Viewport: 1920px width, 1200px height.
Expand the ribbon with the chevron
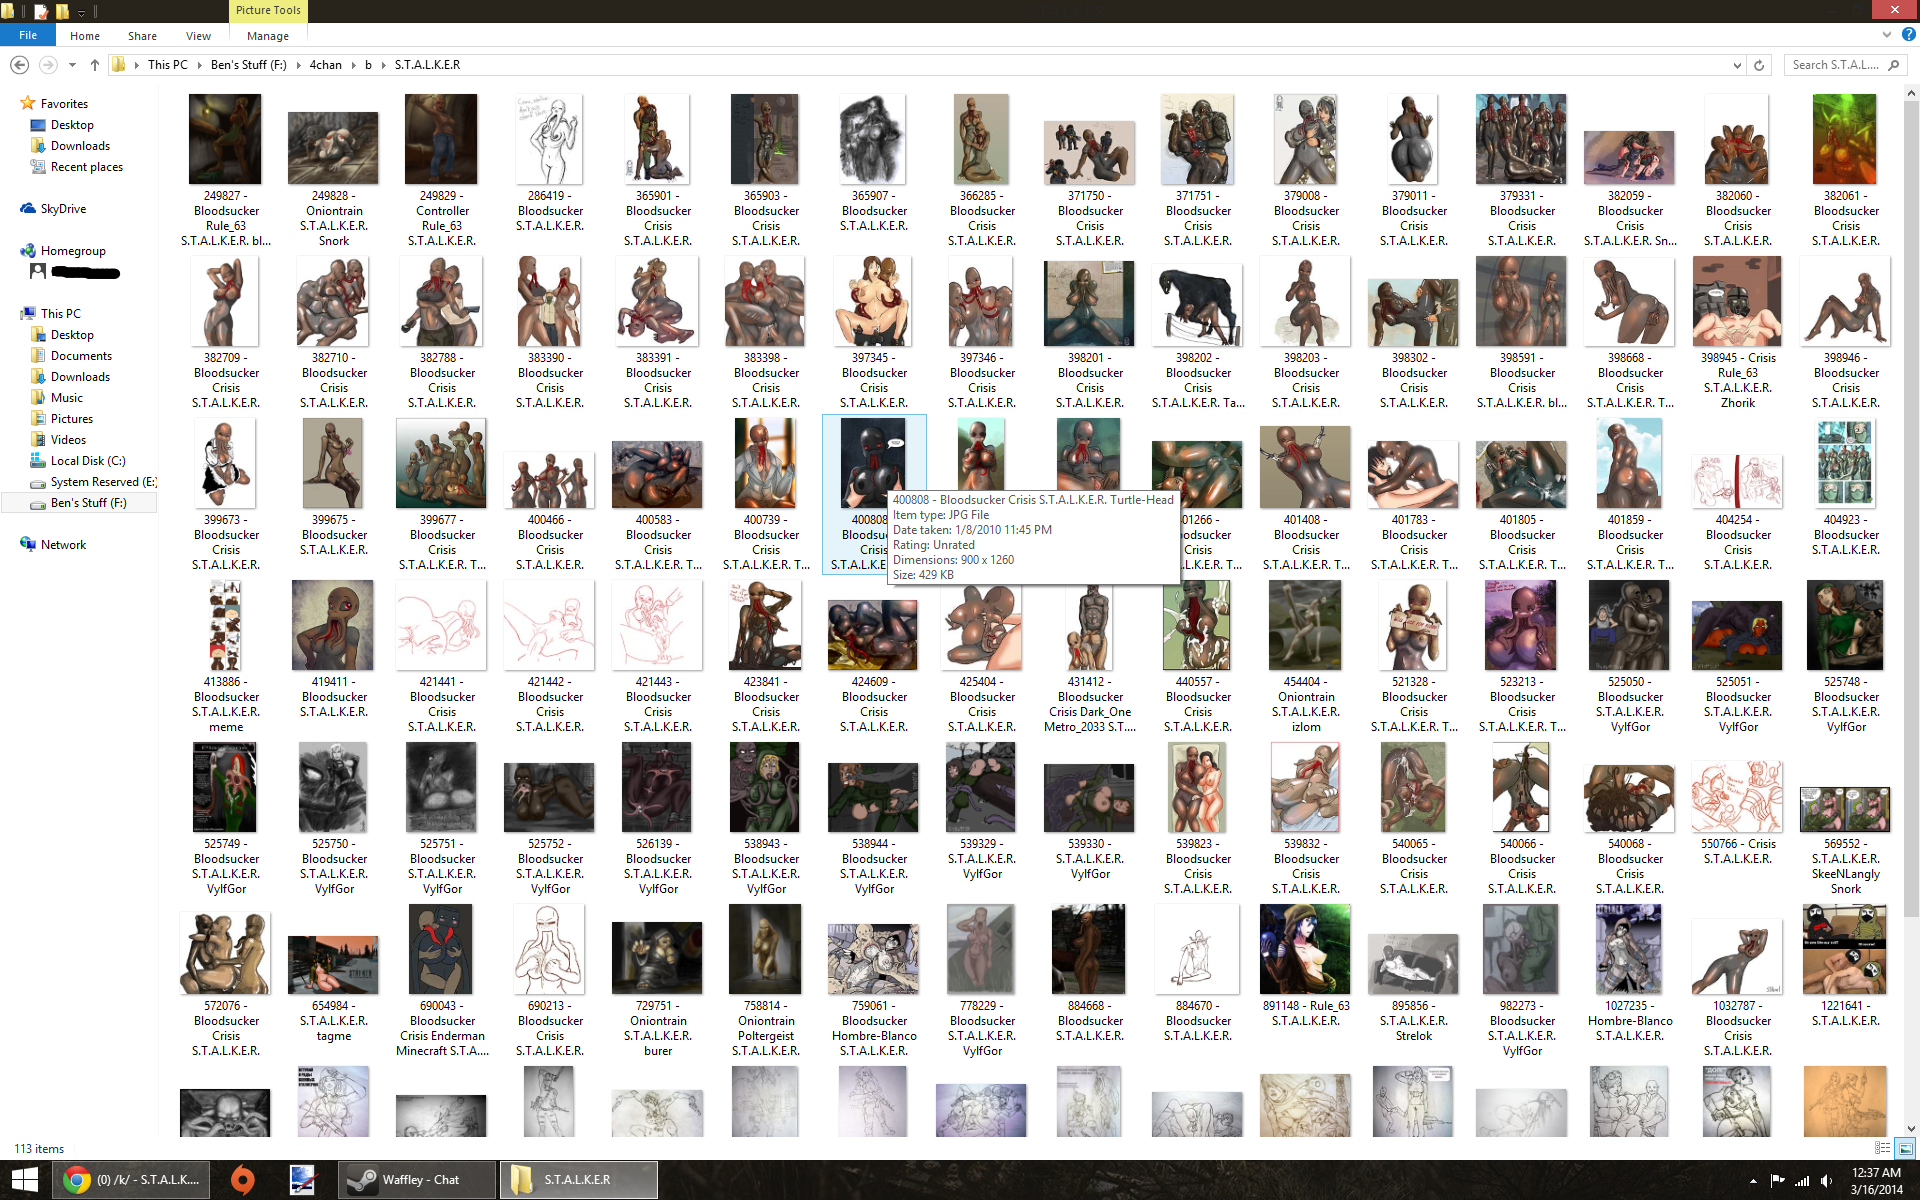pyautogui.click(x=1887, y=34)
